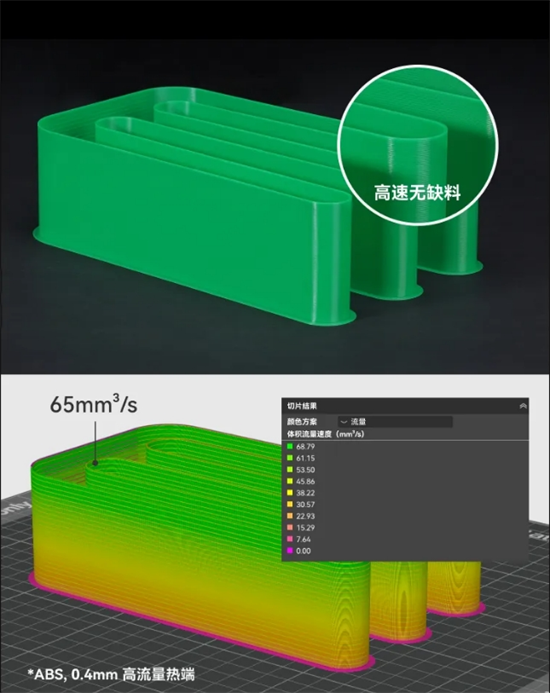Click the 颜色方案 label

[302, 422]
